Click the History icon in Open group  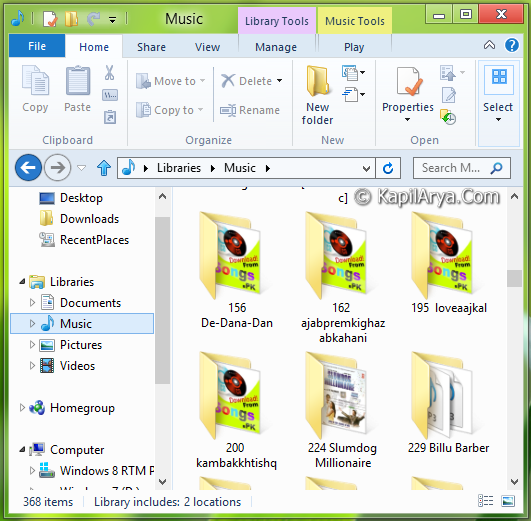[x=448, y=117]
